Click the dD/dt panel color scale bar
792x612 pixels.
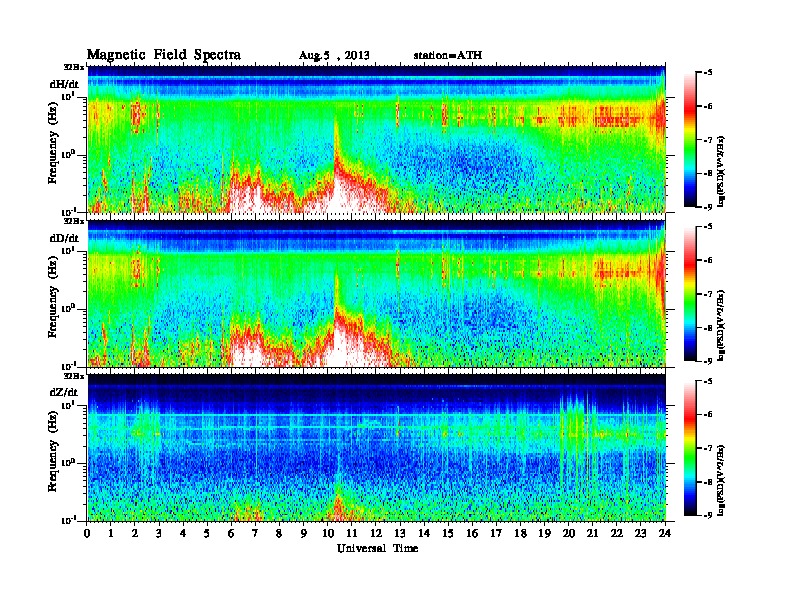(690, 294)
